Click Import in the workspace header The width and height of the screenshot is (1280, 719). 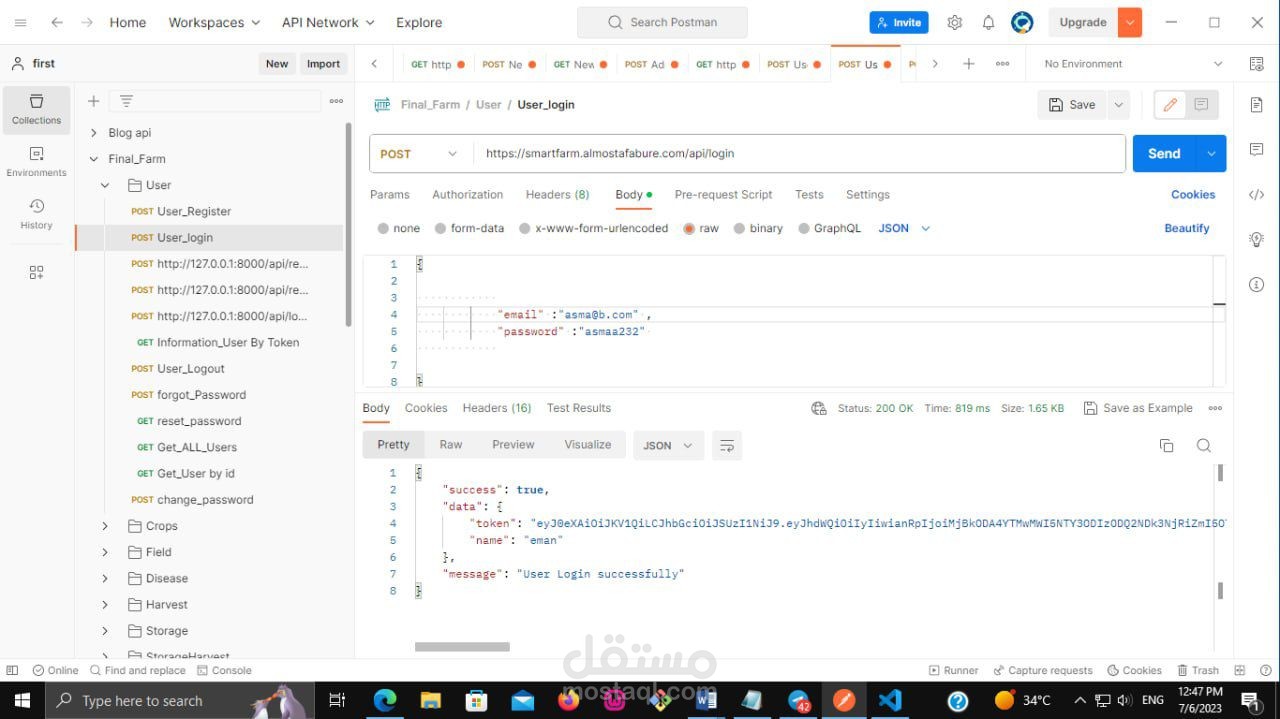click(323, 64)
